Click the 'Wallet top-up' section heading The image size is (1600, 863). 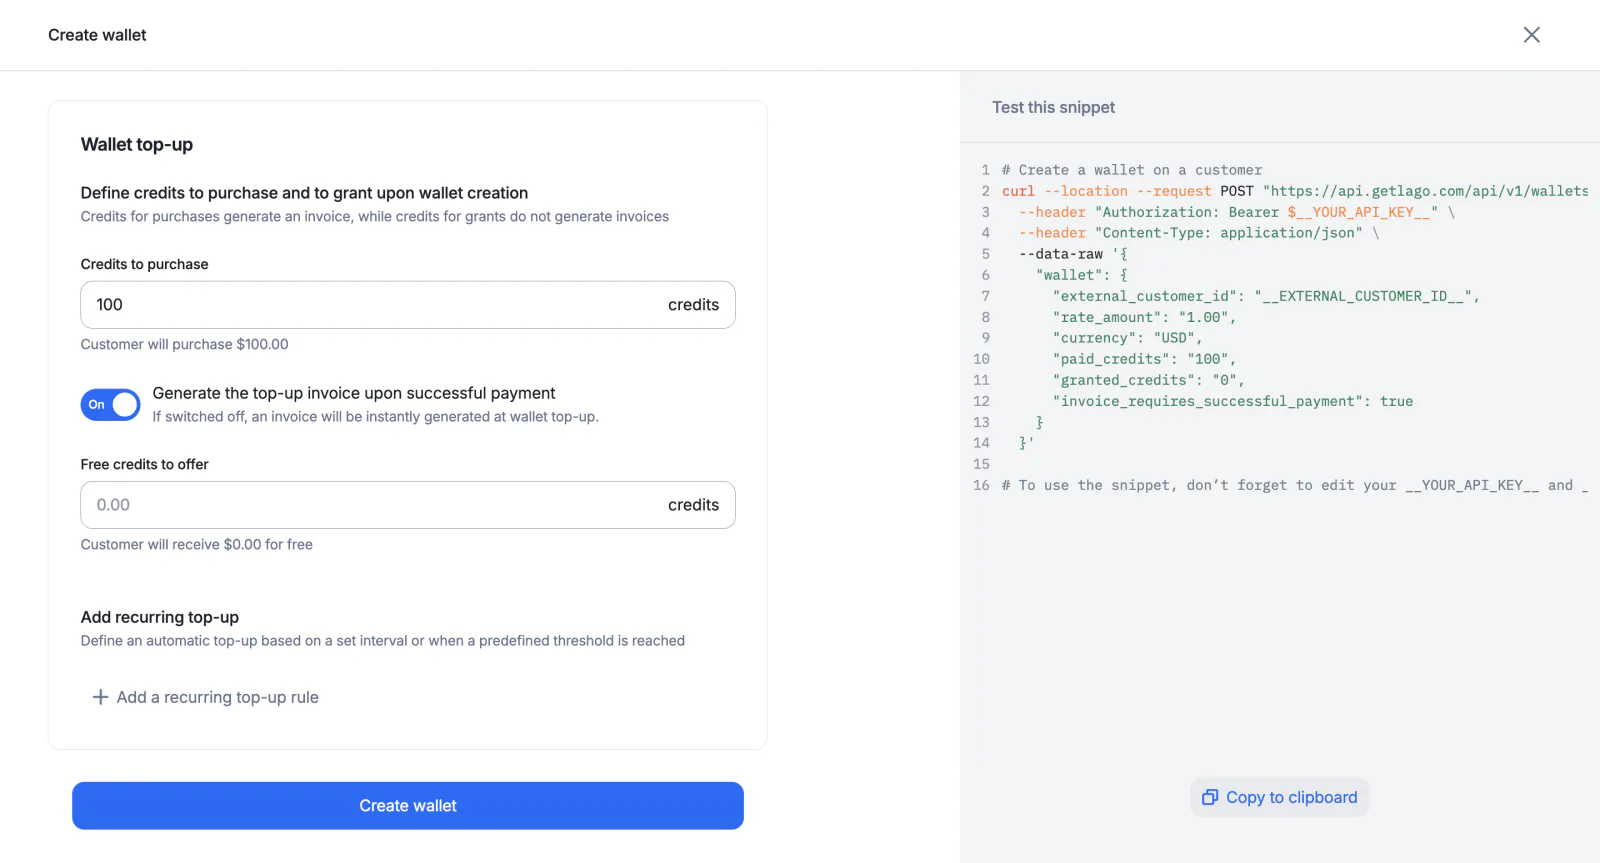click(x=137, y=144)
